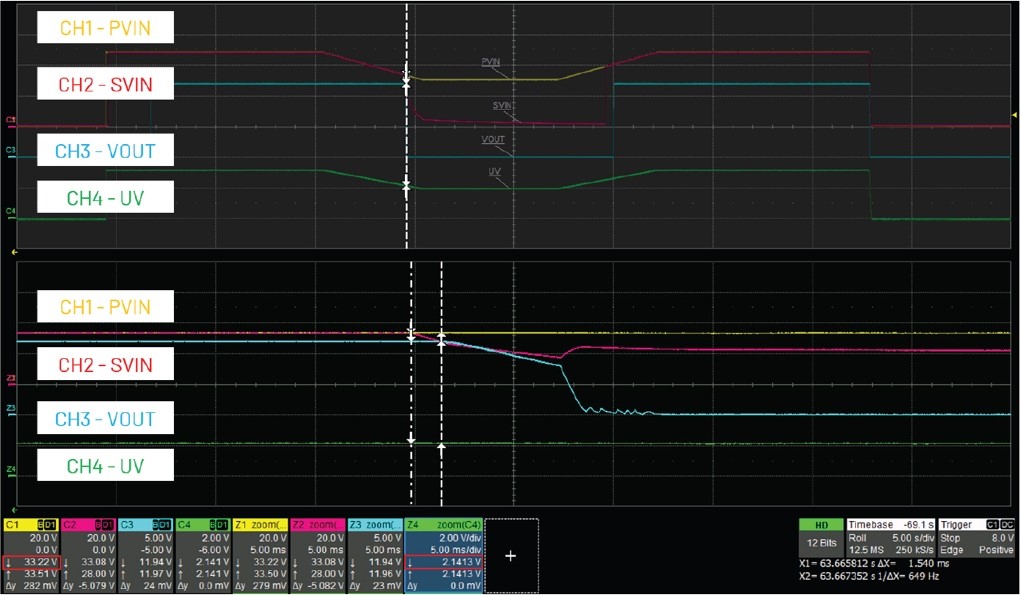This screenshot has width=1021, height=595.
Task: Click the CH1 - PVIN label in upper grid
Action: [x=106, y=27]
